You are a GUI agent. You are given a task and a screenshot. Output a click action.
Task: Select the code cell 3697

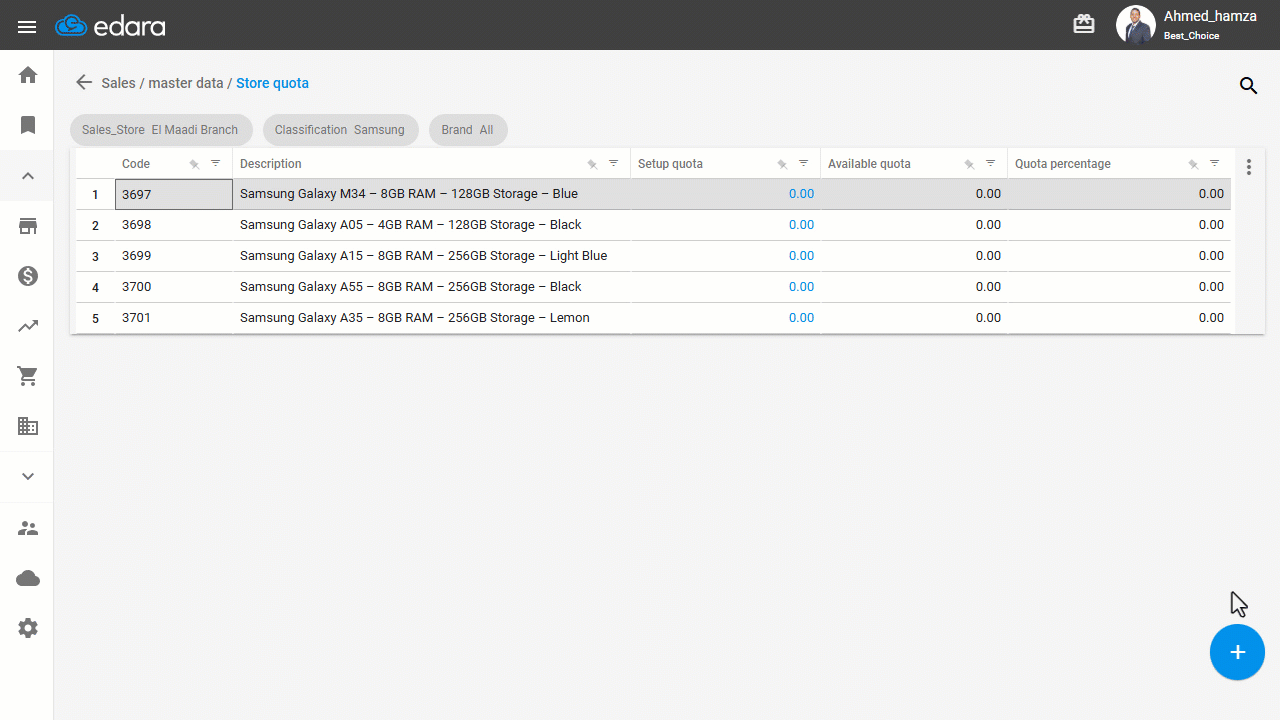[174, 194]
